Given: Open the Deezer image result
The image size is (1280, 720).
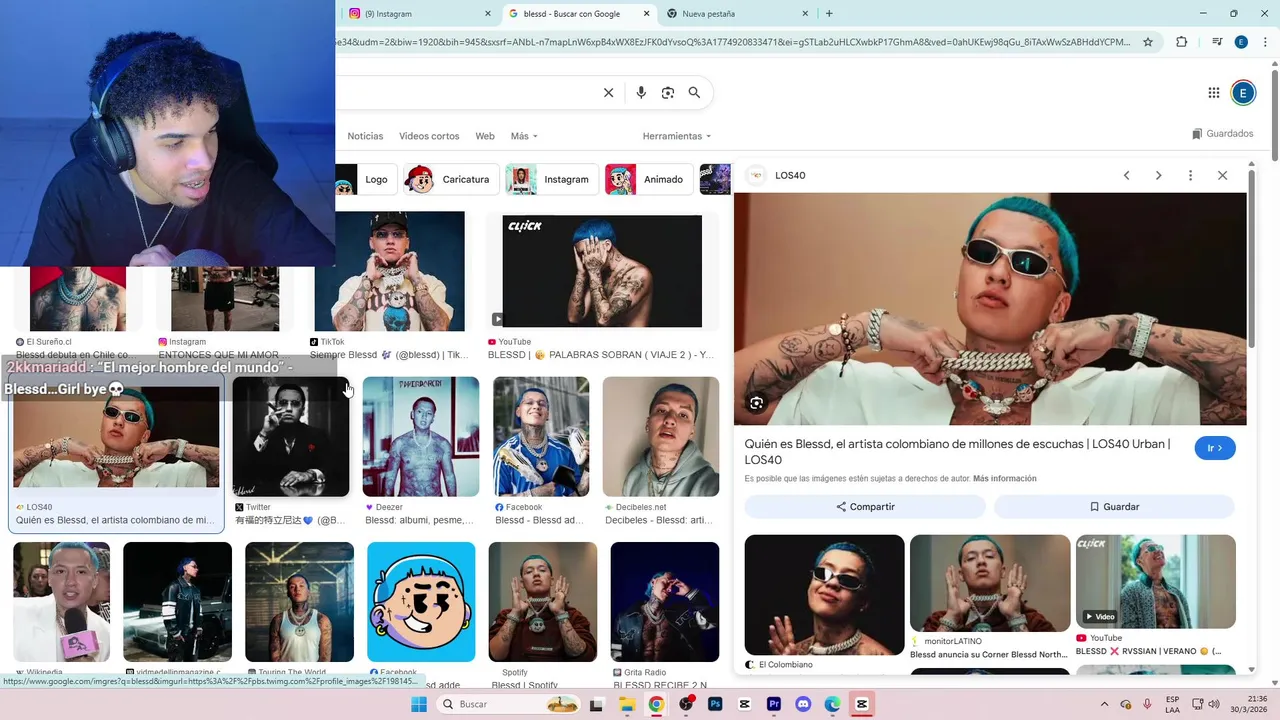Looking at the screenshot, I should (421, 437).
